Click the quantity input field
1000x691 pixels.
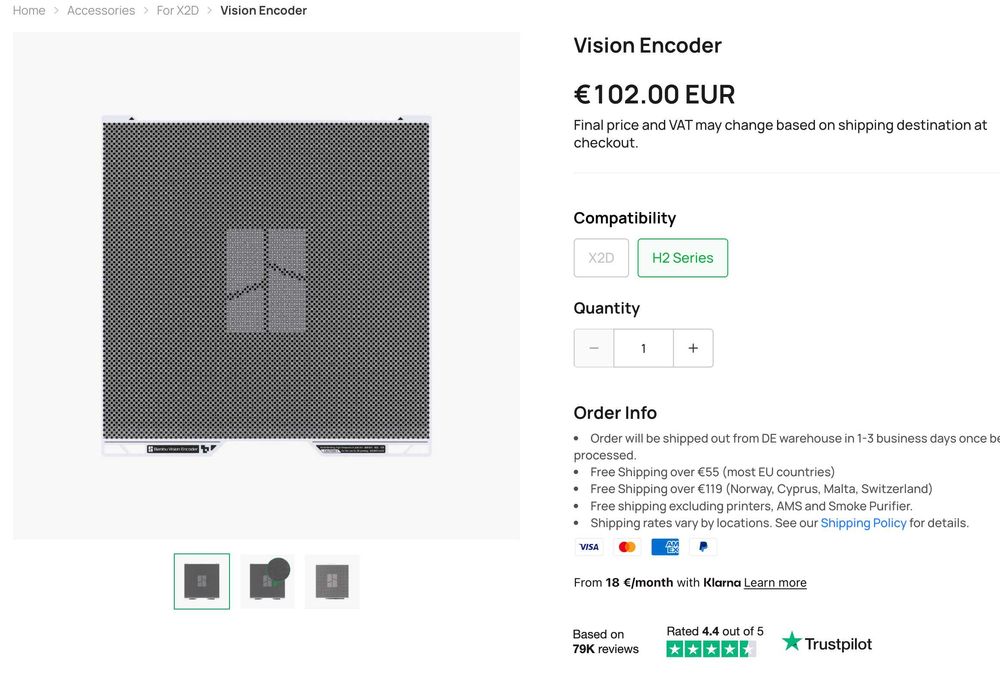click(643, 348)
